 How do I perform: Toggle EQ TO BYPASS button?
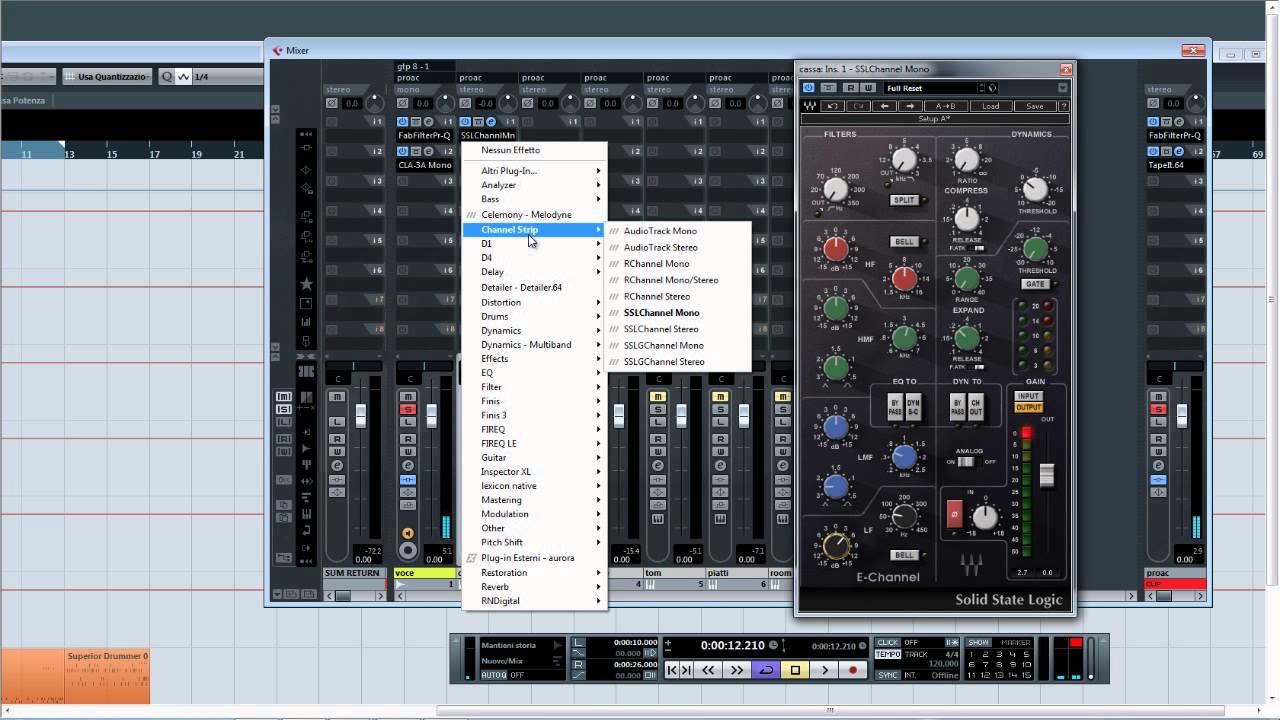click(897, 407)
